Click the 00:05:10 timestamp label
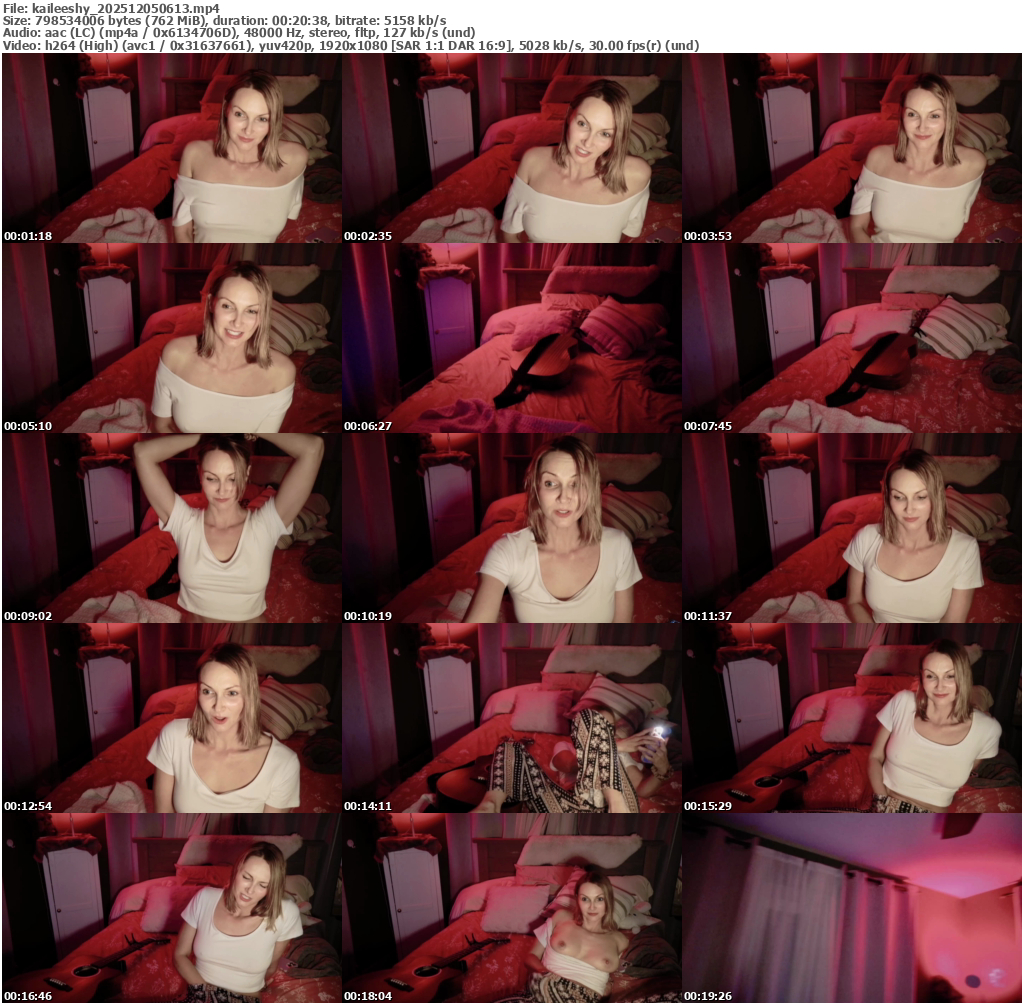1024x1003 pixels. (x=28, y=426)
